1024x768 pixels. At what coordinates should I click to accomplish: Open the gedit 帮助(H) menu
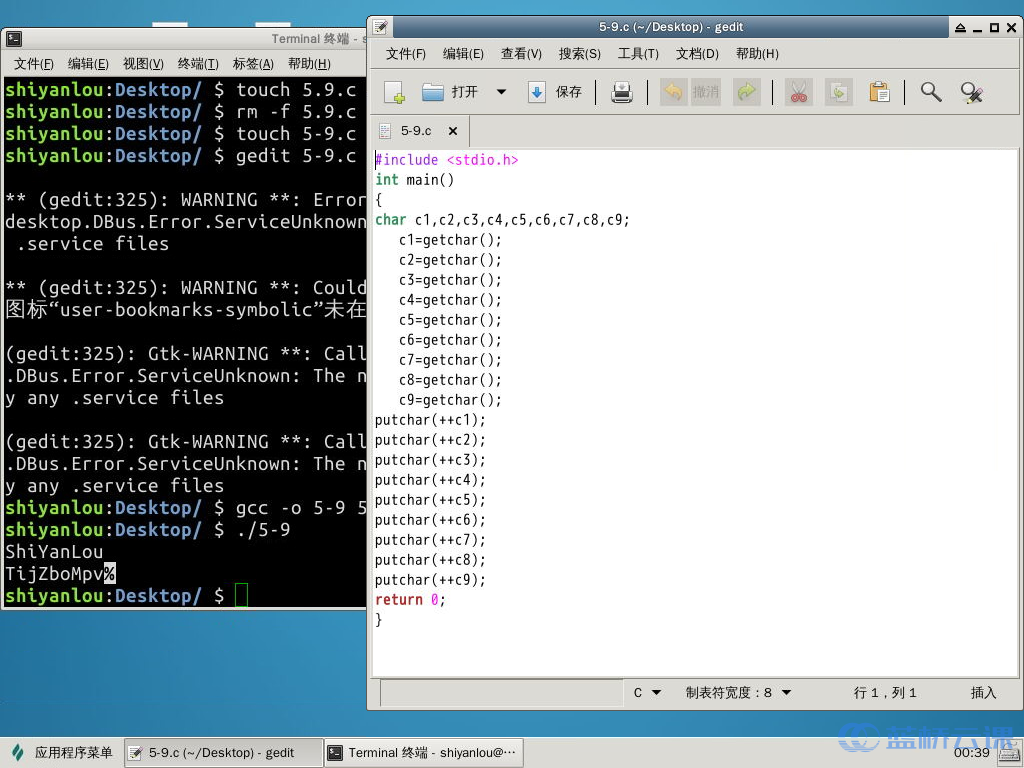pos(757,54)
